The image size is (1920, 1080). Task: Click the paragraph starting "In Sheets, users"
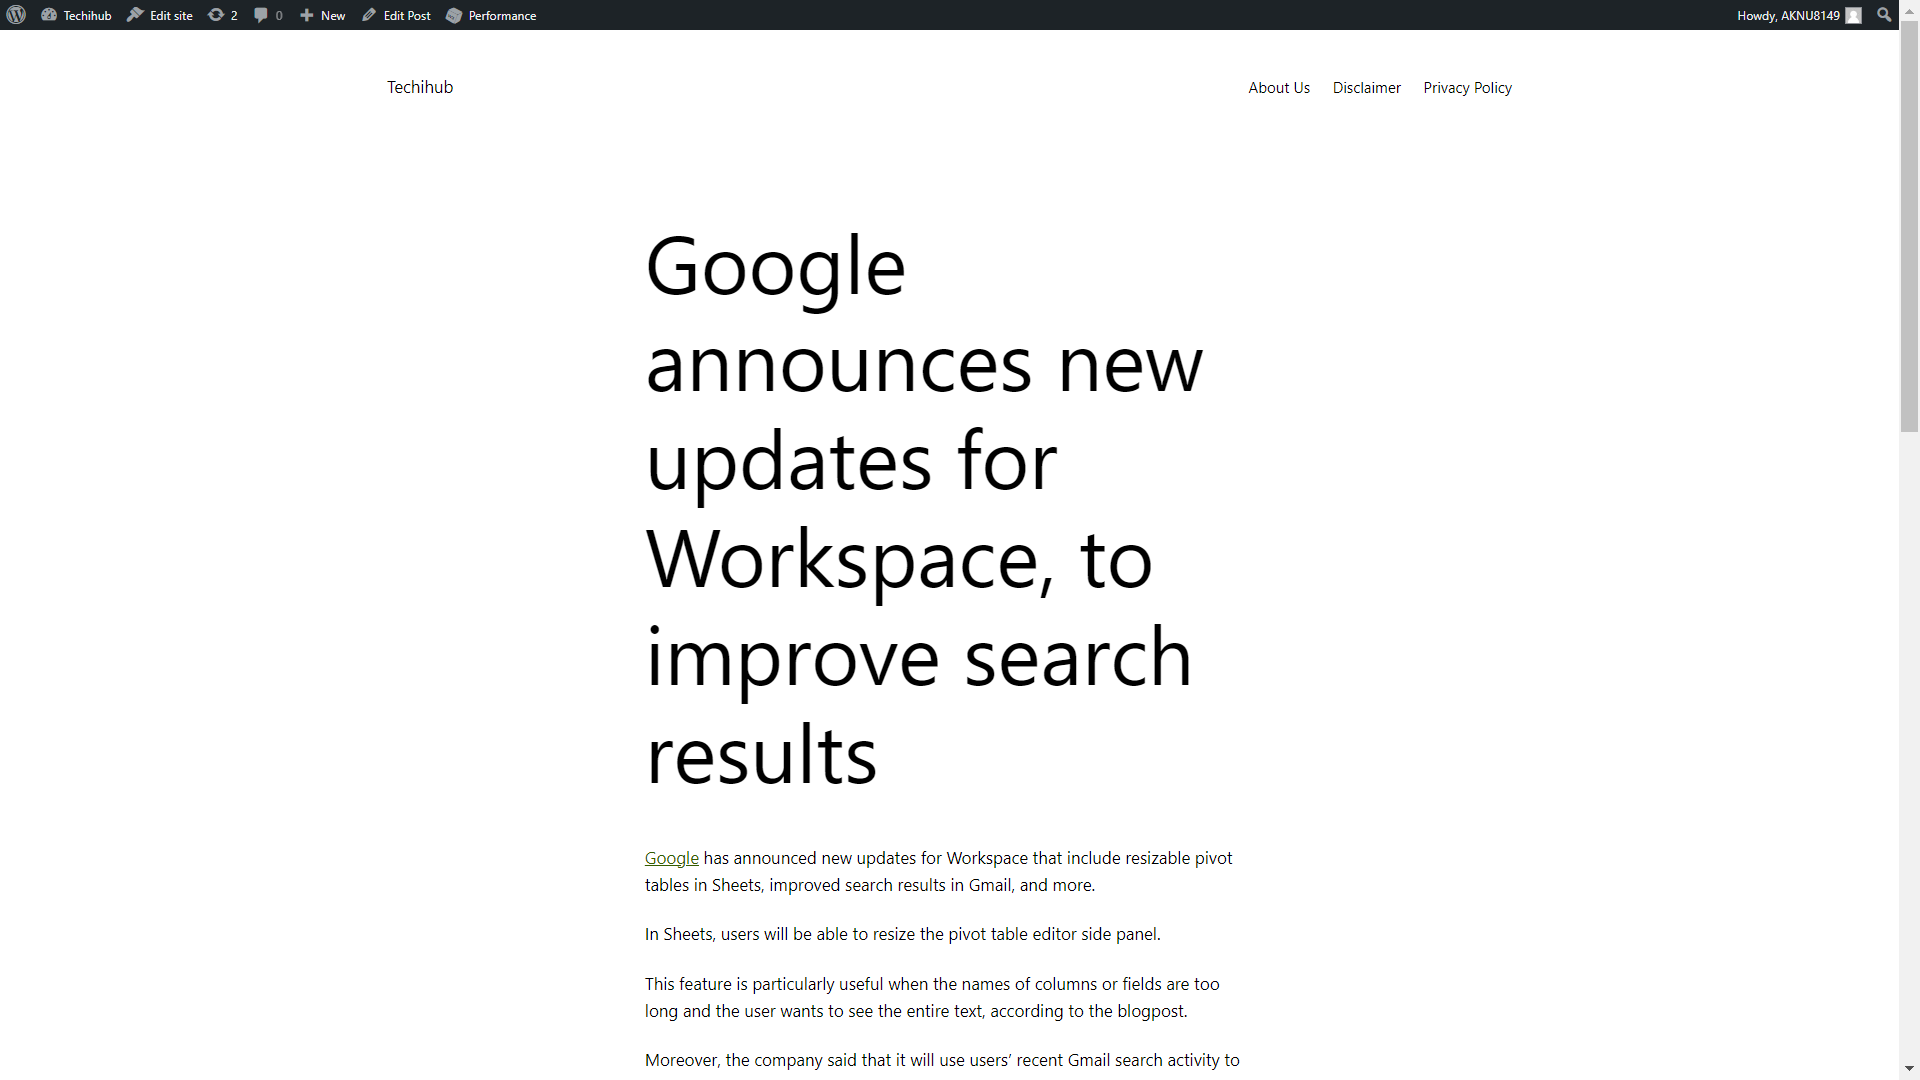point(902,934)
